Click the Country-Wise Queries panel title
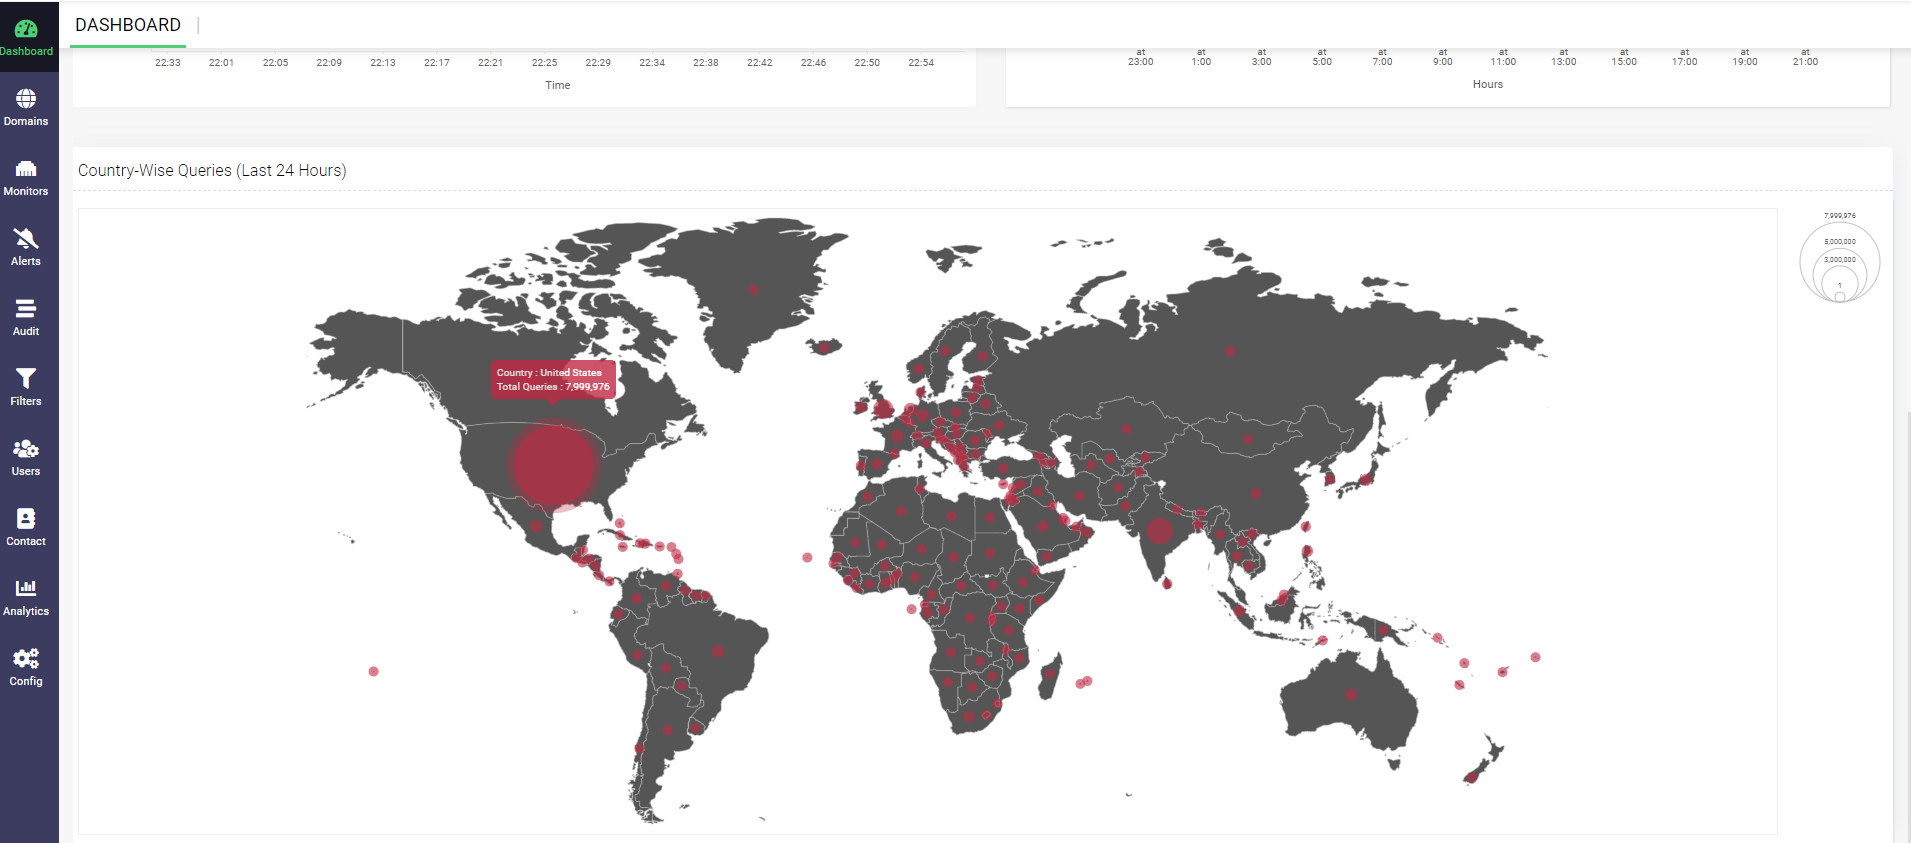The image size is (1911, 843). 212,171
